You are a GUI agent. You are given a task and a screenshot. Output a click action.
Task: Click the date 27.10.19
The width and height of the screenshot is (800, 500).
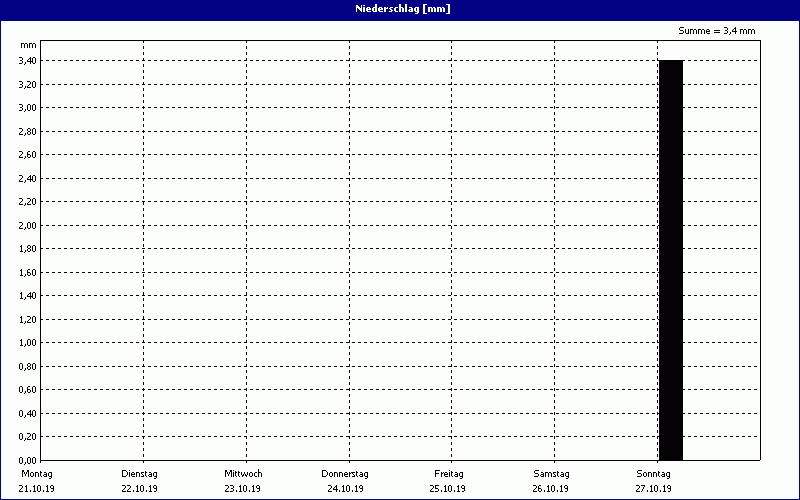tap(654, 489)
